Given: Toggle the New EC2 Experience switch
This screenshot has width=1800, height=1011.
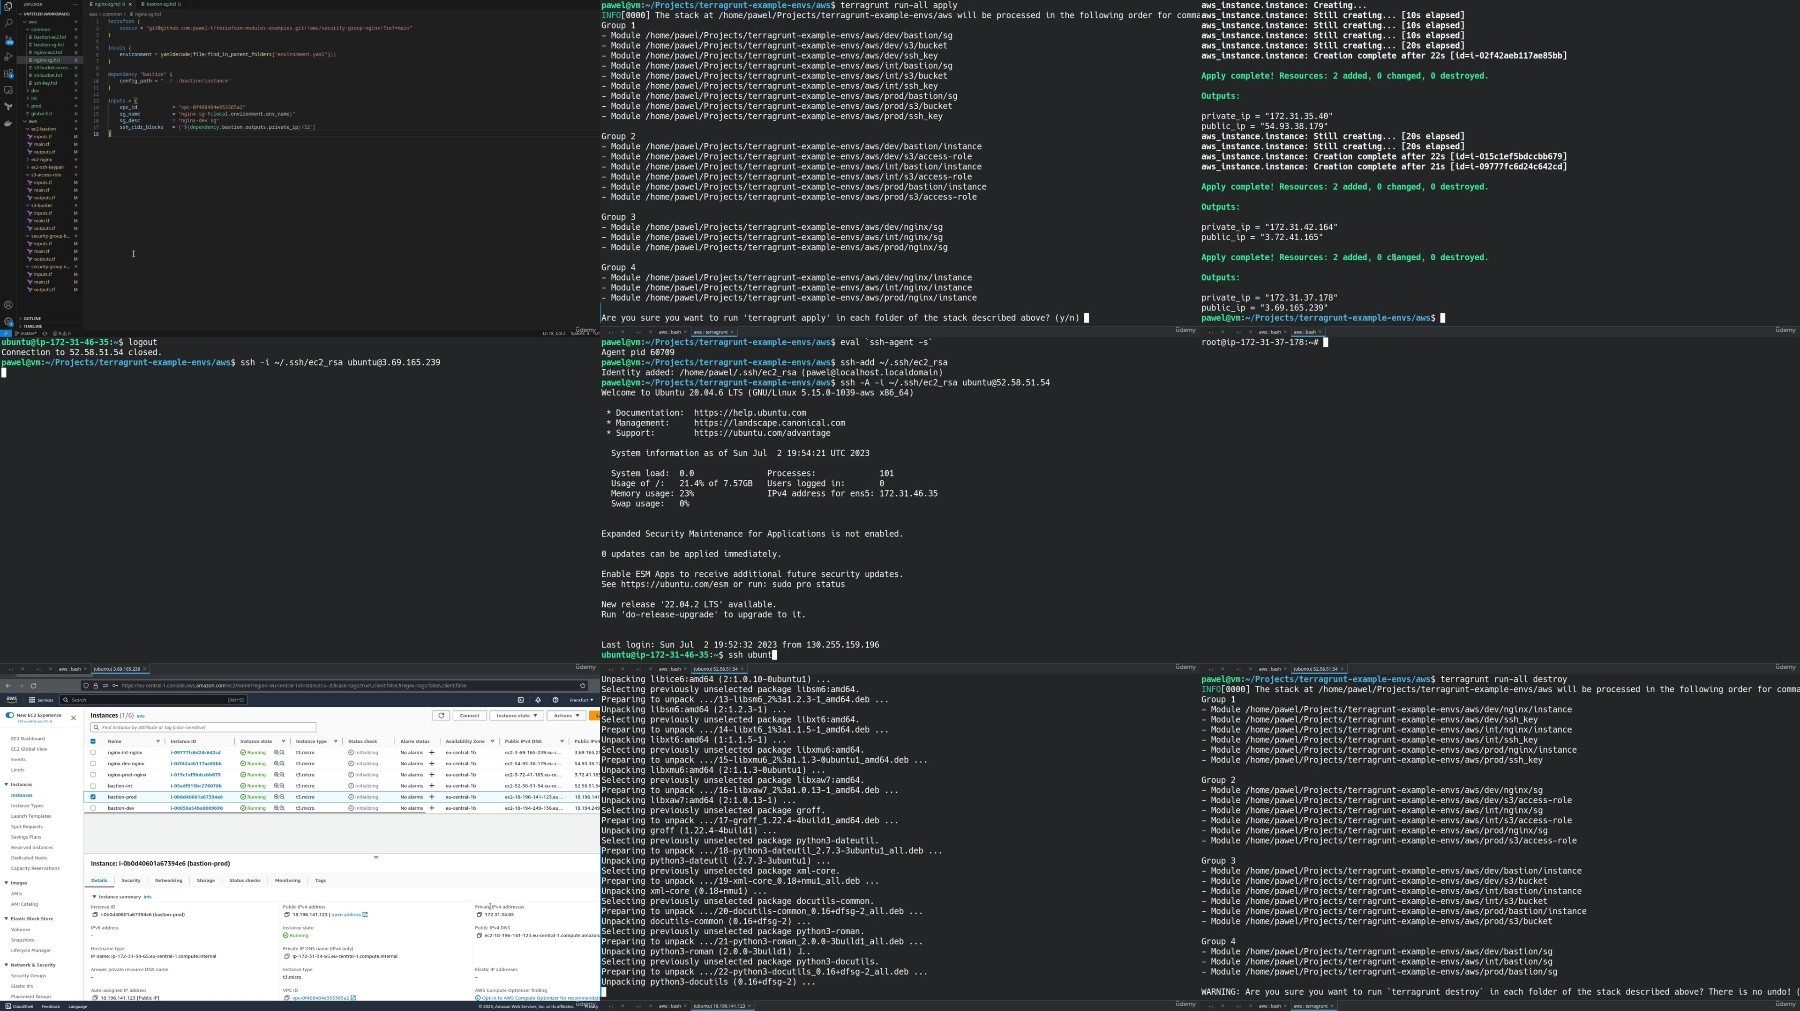Looking at the screenshot, I should 10,716.
